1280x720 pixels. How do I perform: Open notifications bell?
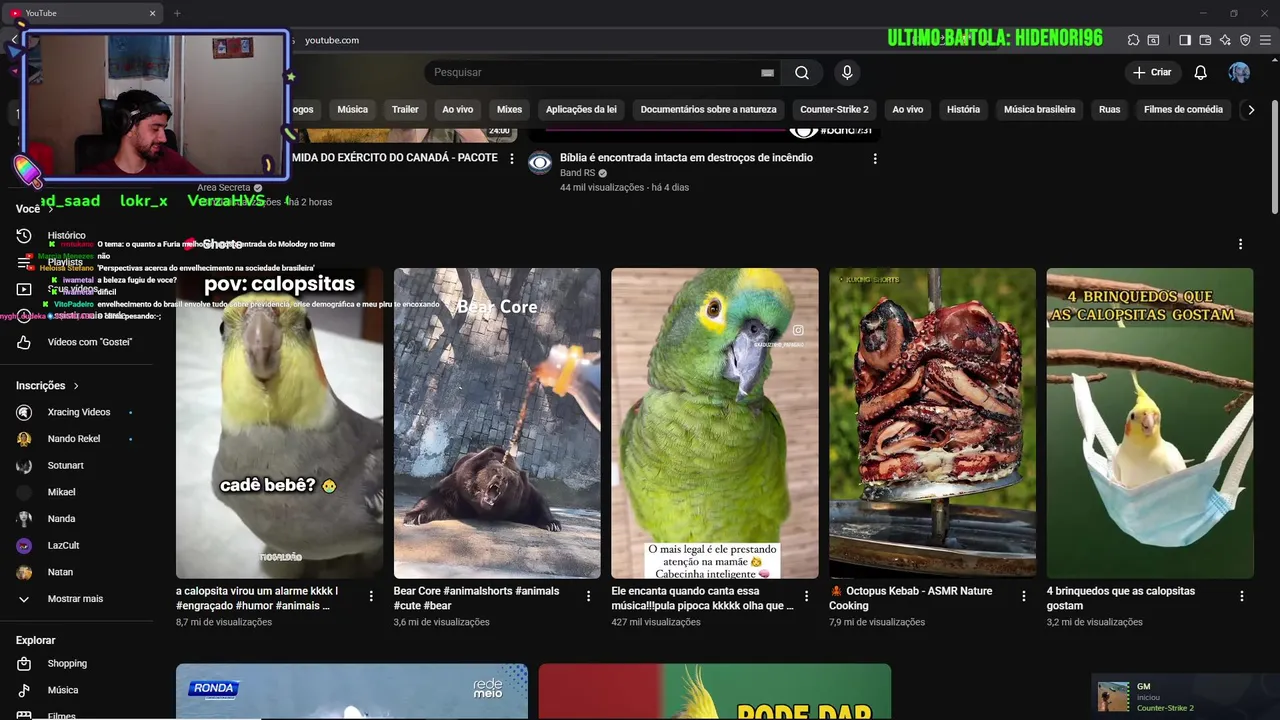pyautogui.click(x=1201, y=72)
